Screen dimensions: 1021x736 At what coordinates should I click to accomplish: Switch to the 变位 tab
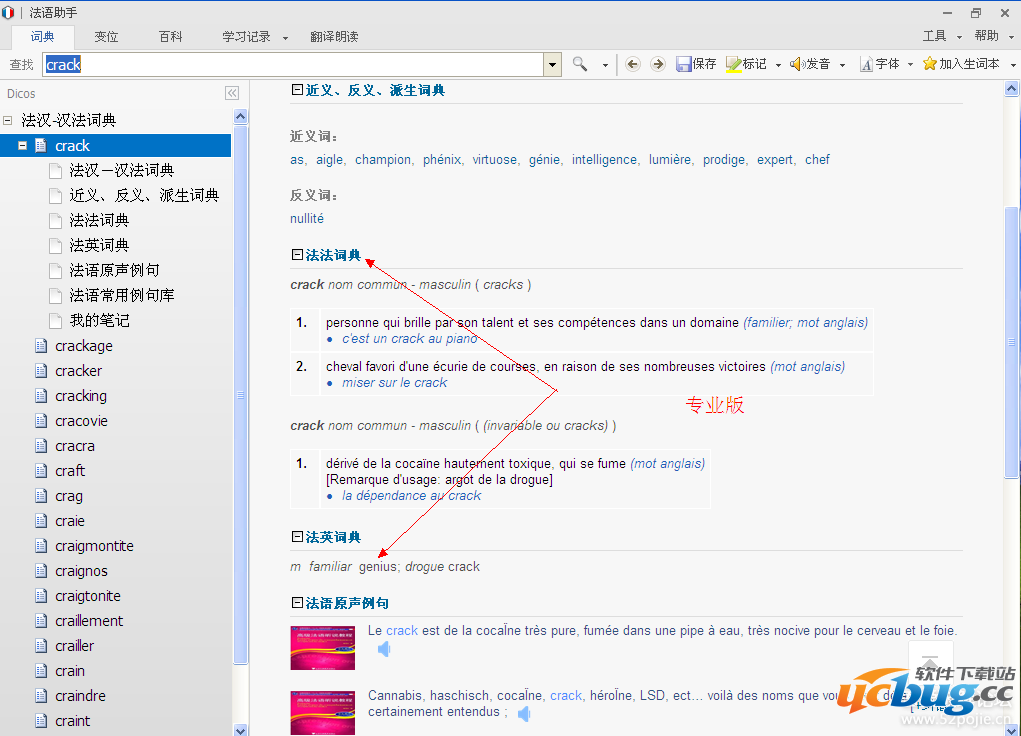point(106,36)
